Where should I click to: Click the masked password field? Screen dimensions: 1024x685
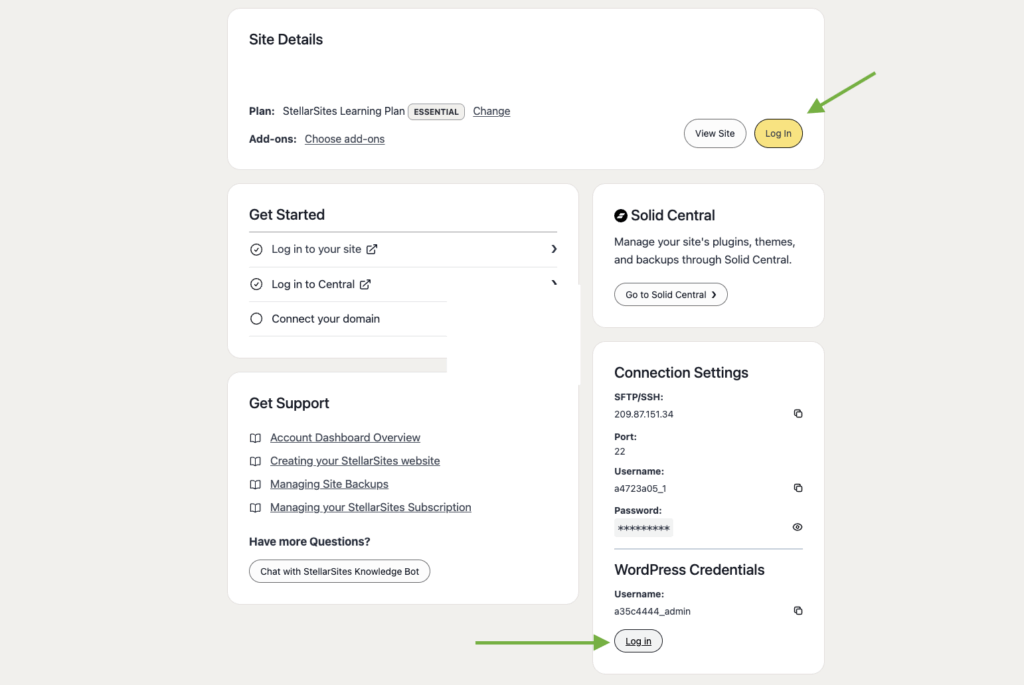click(x=643, y=527)
